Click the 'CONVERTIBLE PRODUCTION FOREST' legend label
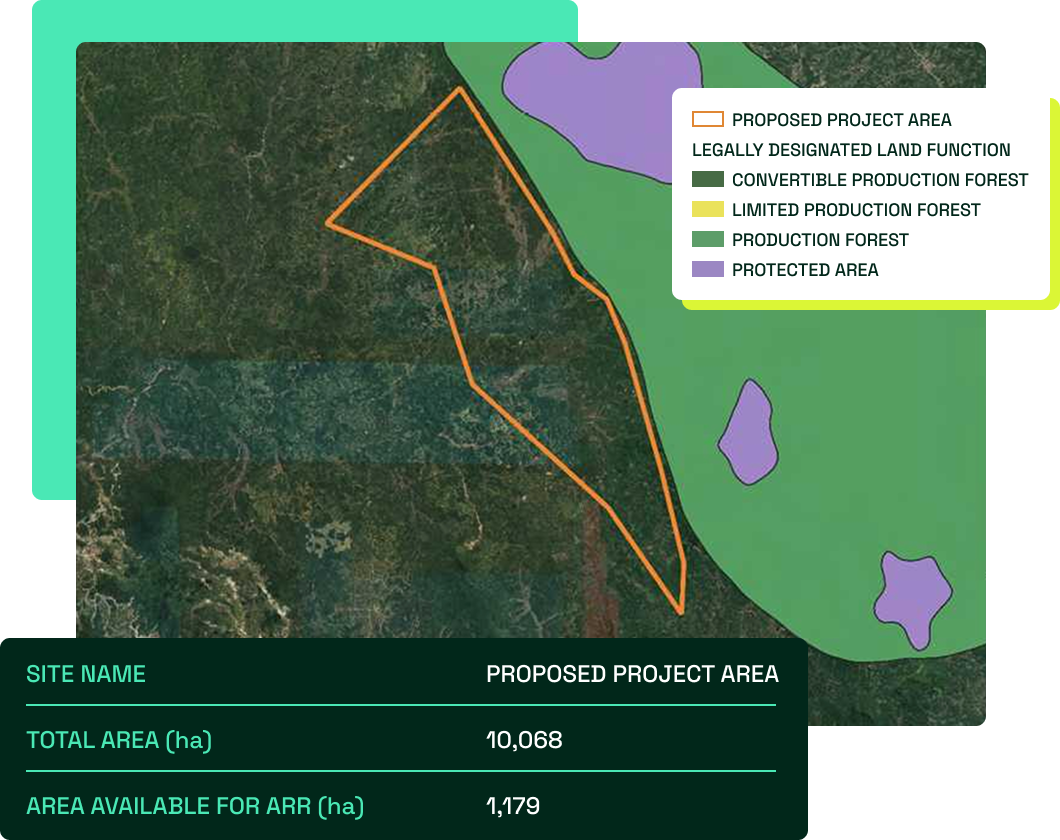 click(880, 180)
